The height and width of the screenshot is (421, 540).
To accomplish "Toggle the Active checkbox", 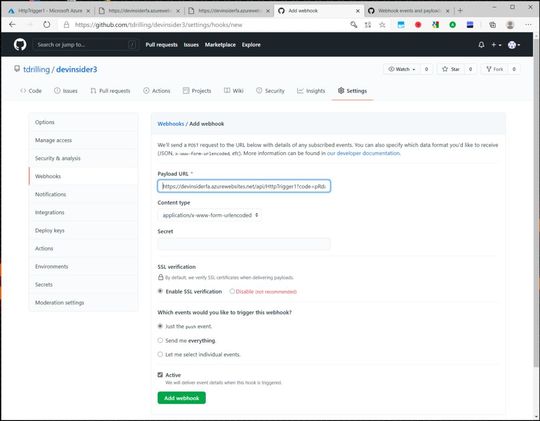I will 160,375.
